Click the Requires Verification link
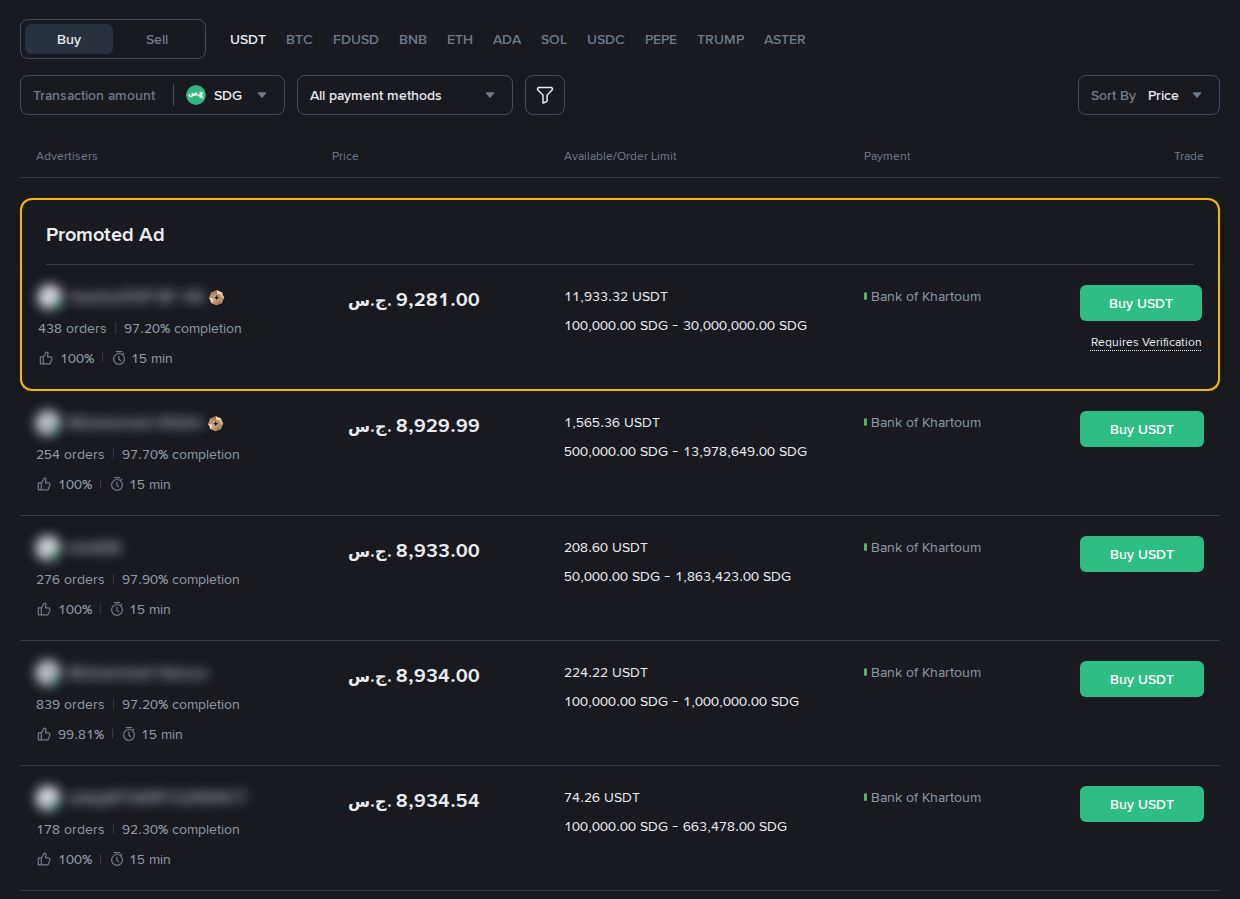 1146,342
